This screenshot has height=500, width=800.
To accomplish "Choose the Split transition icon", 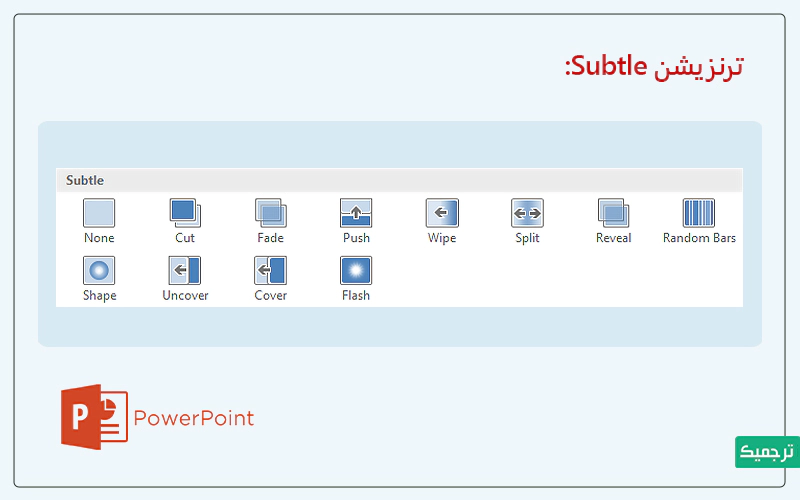I will point(528,213).
